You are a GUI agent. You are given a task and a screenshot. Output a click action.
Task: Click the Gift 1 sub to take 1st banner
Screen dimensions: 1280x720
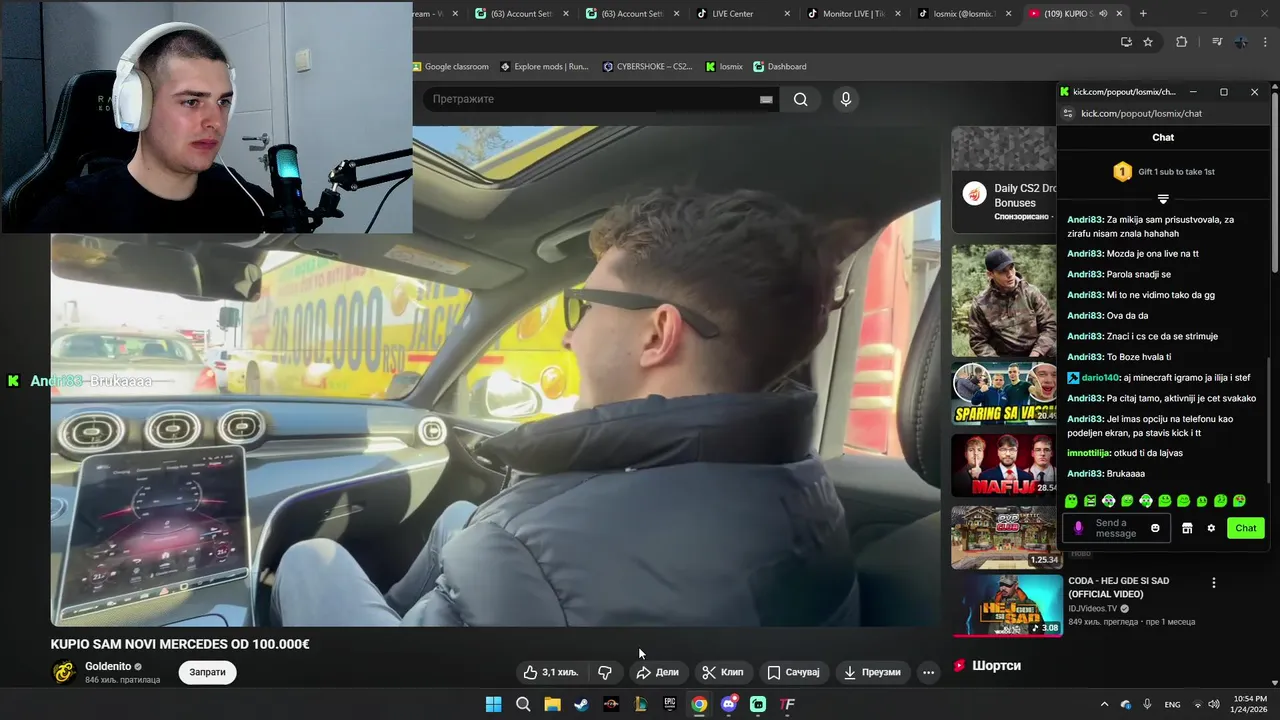[x=1163, y=172]
